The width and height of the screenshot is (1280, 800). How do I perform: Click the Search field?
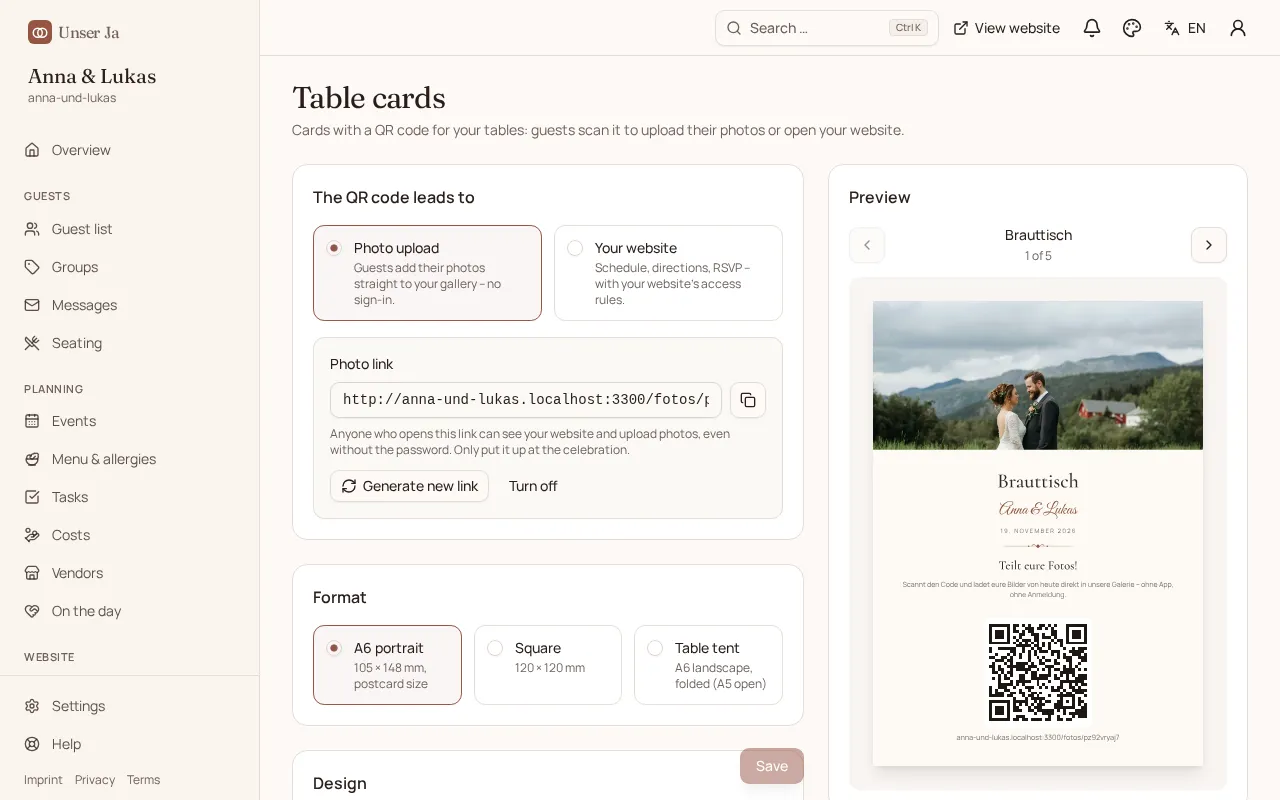point(827,28)
